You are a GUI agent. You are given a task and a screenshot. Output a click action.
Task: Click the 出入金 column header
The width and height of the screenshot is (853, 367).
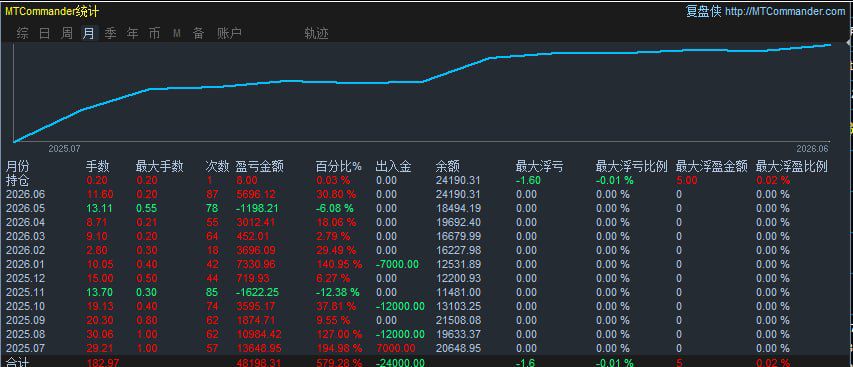393,166
